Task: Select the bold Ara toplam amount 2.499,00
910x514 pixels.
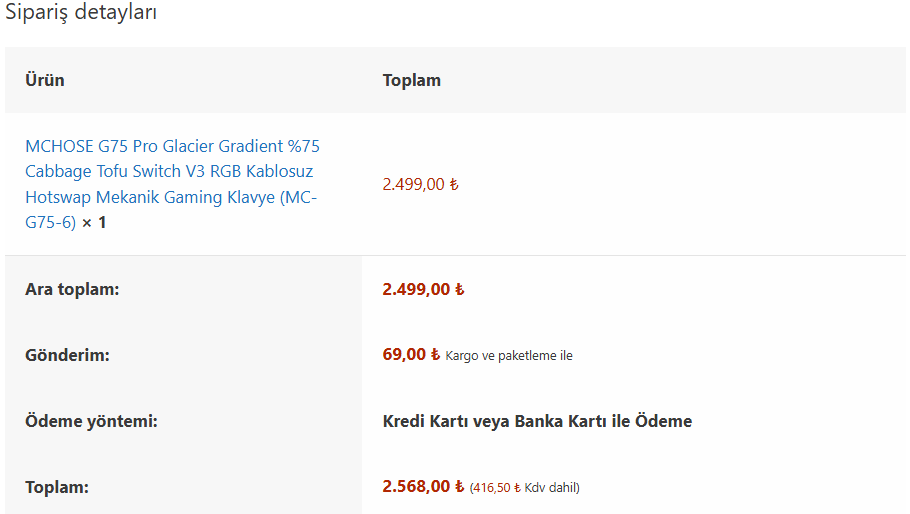Action: click(423, 289)
